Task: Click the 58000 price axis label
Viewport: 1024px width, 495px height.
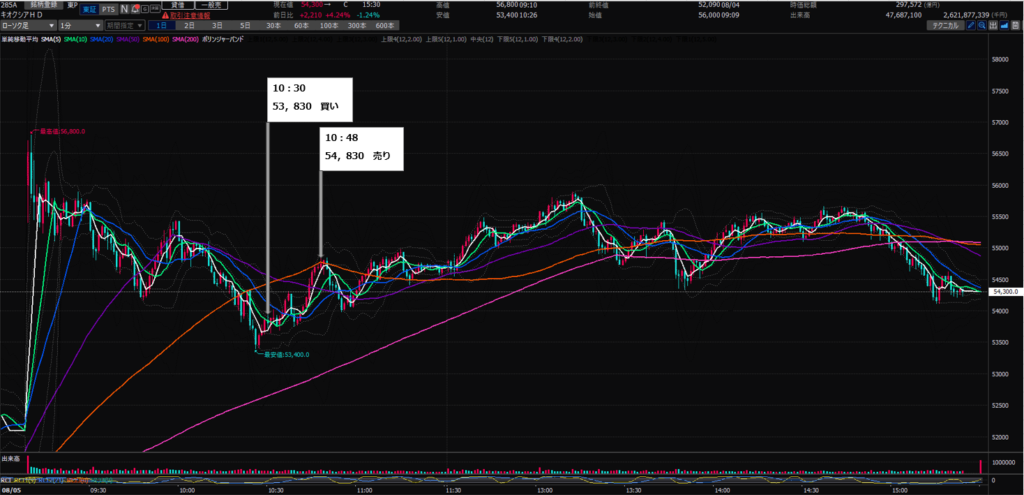Action: tap(1000, 60)
